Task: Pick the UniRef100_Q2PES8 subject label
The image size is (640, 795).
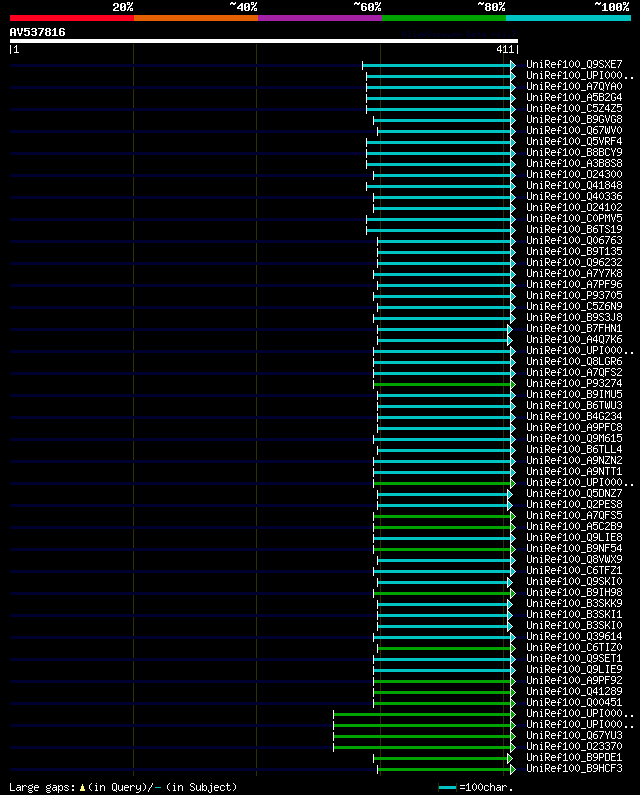Action: pos(574,504)
